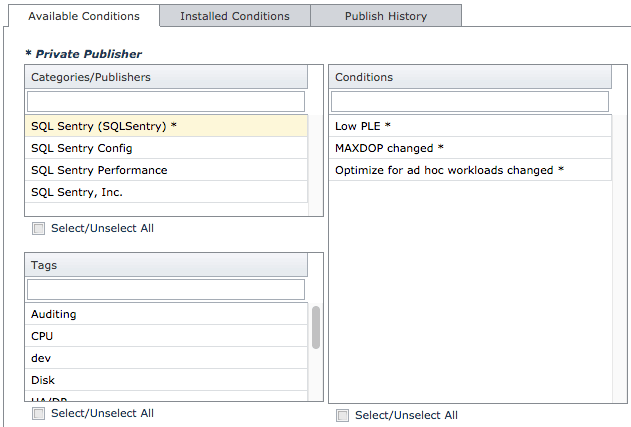
Task: Select the SQL Sentry Performance category
Action: pos(166,170)
